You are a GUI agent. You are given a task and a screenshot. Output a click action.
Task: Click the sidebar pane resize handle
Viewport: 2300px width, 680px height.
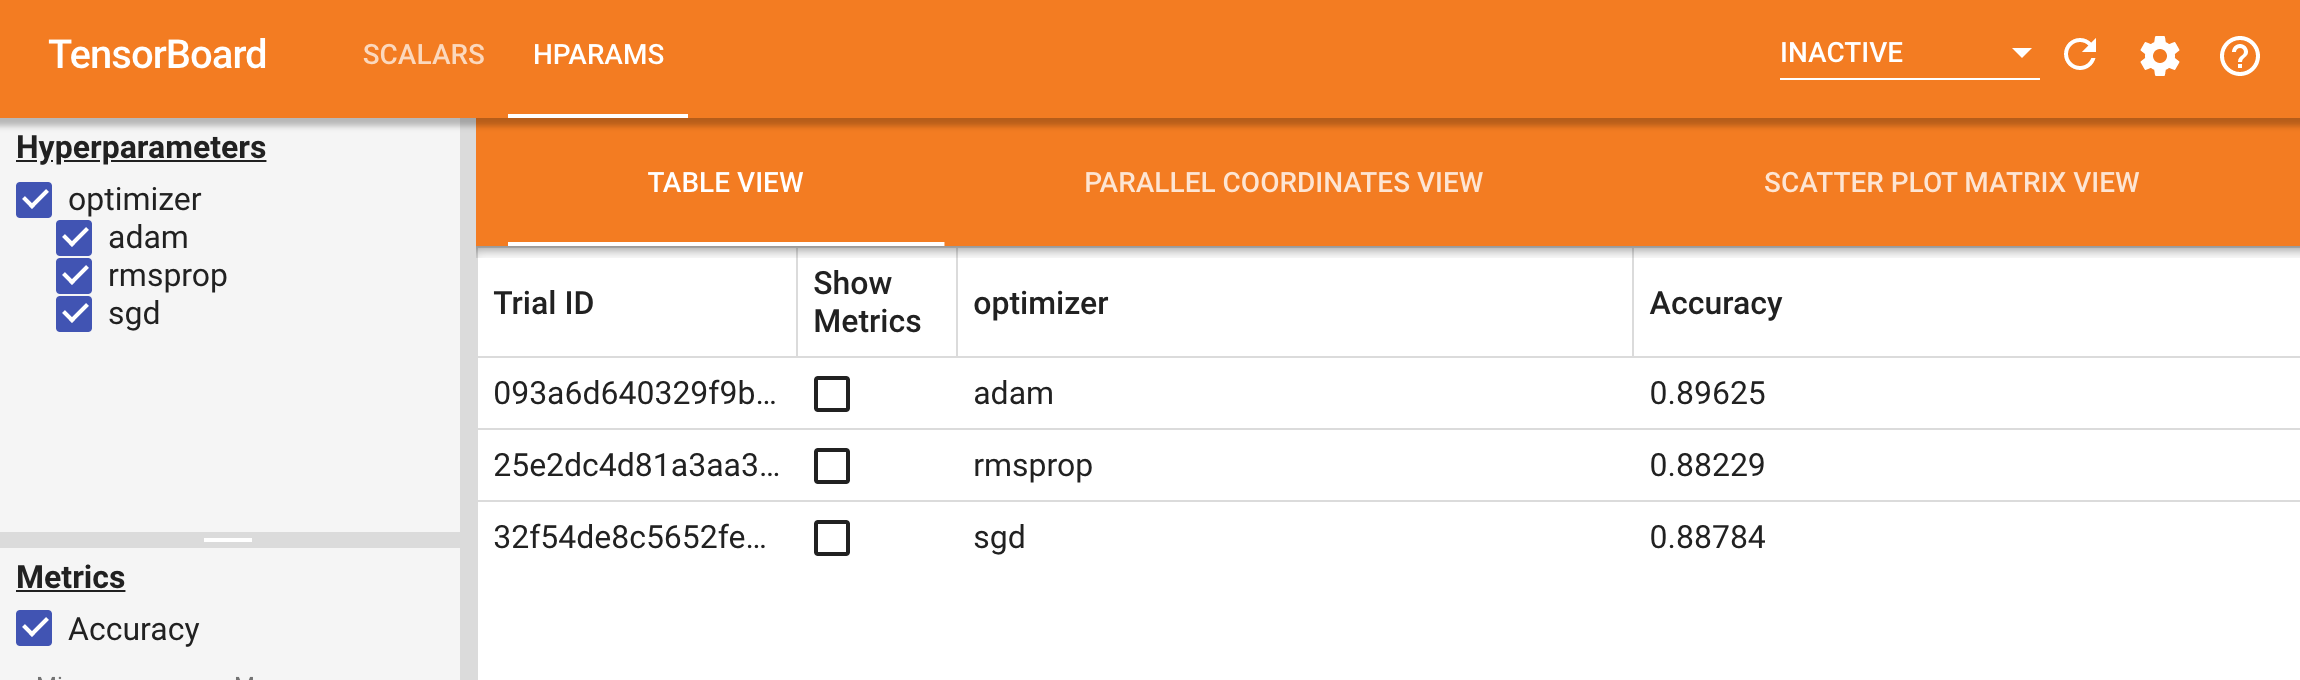tap(228, 540)
